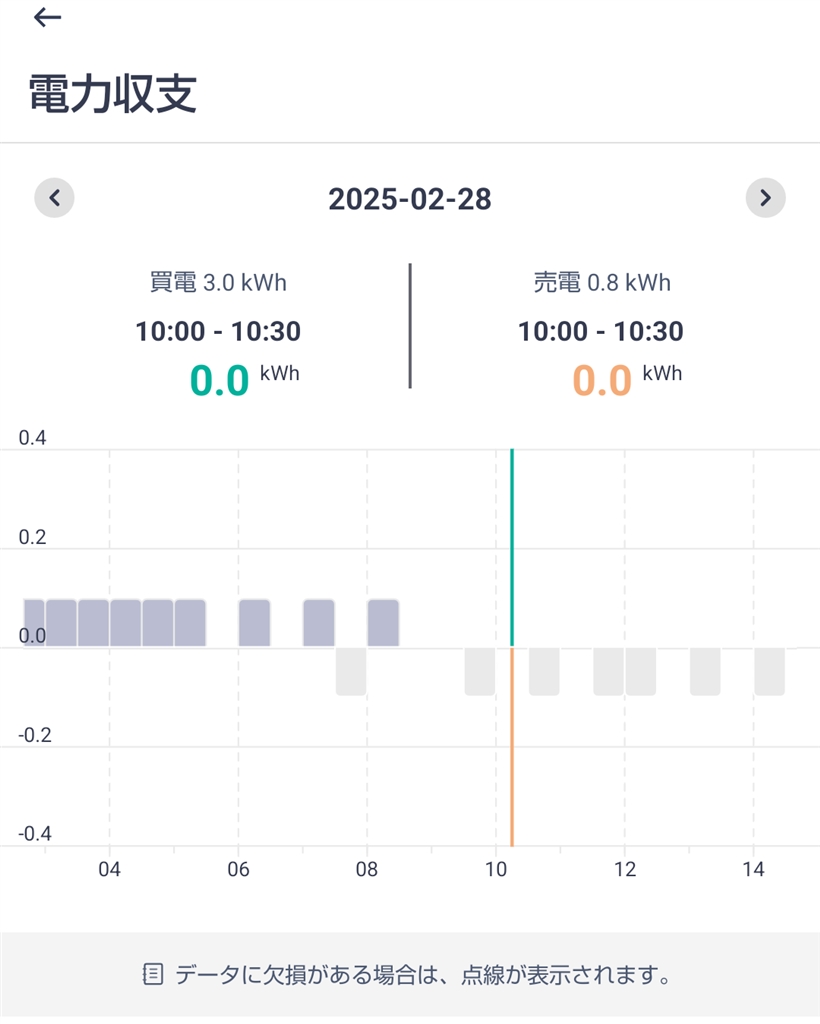Tap the gray sold bar after 14
The image size is (820, 1024).
tap(769, 671)
